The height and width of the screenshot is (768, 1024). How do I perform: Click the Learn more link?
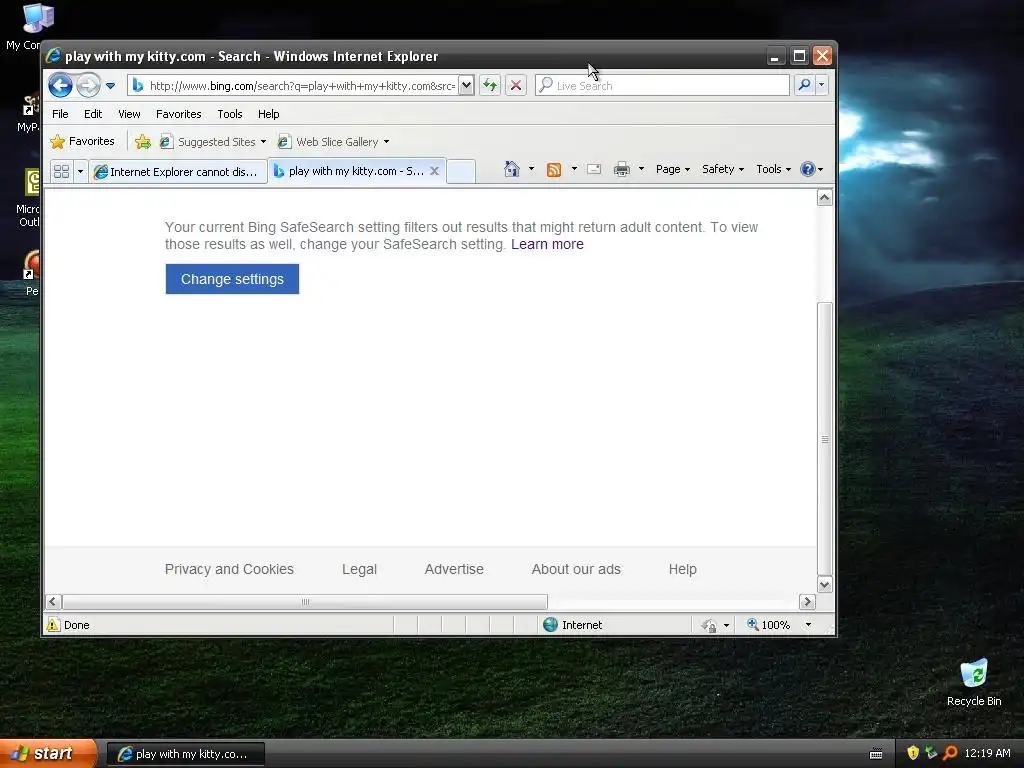547,244
